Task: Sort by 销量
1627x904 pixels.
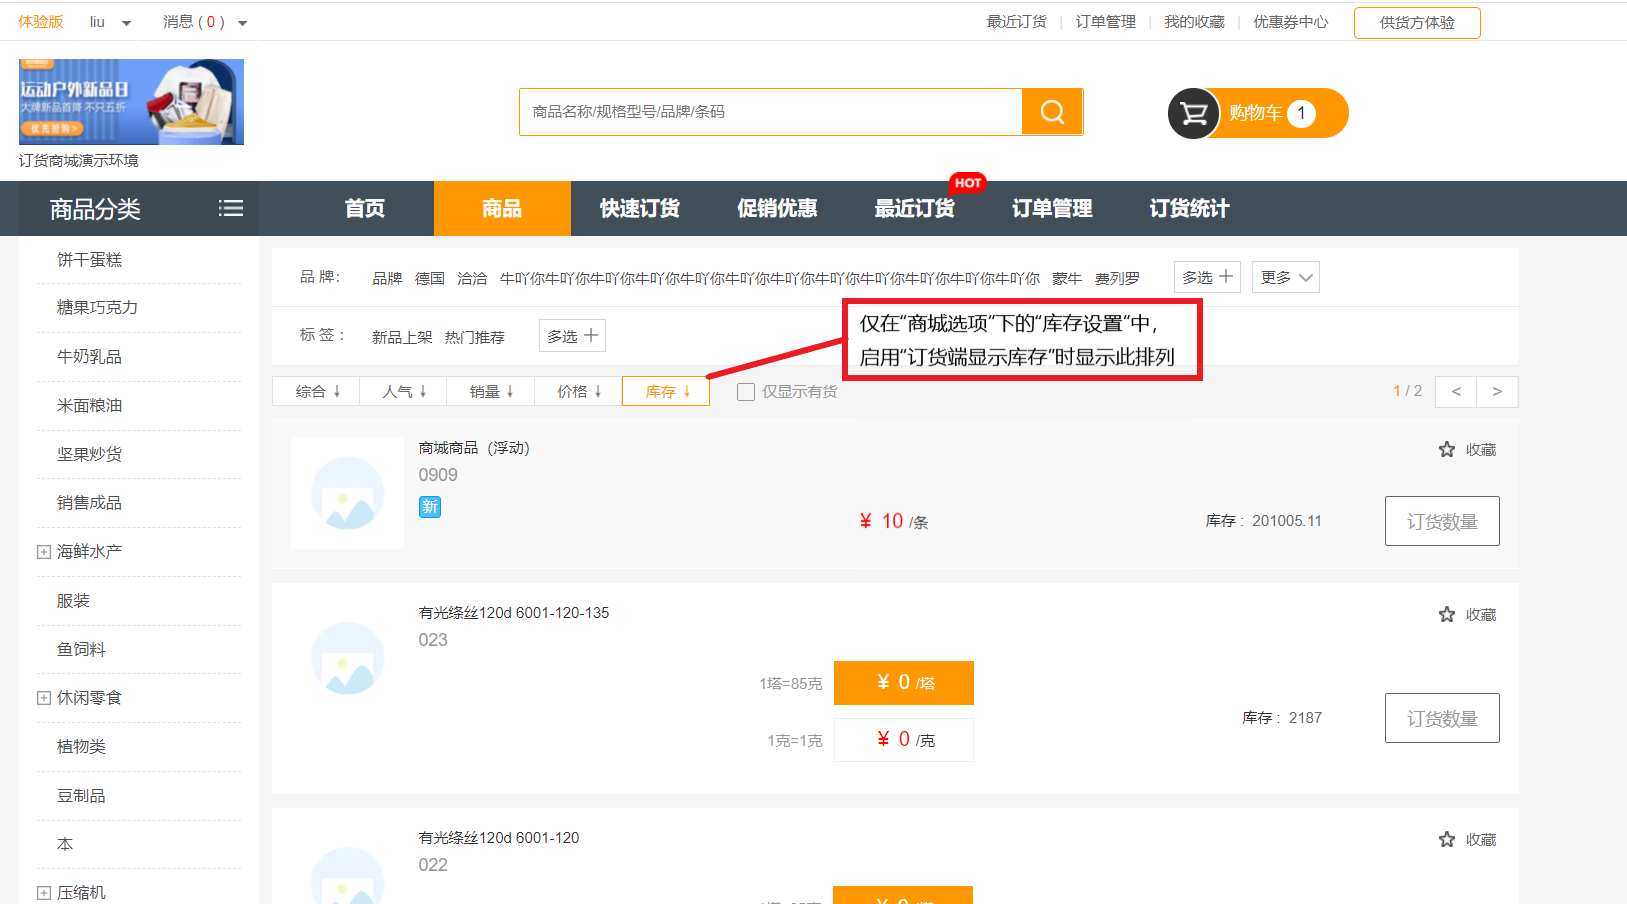Action: pyautogui.click(x=491, y=391)
